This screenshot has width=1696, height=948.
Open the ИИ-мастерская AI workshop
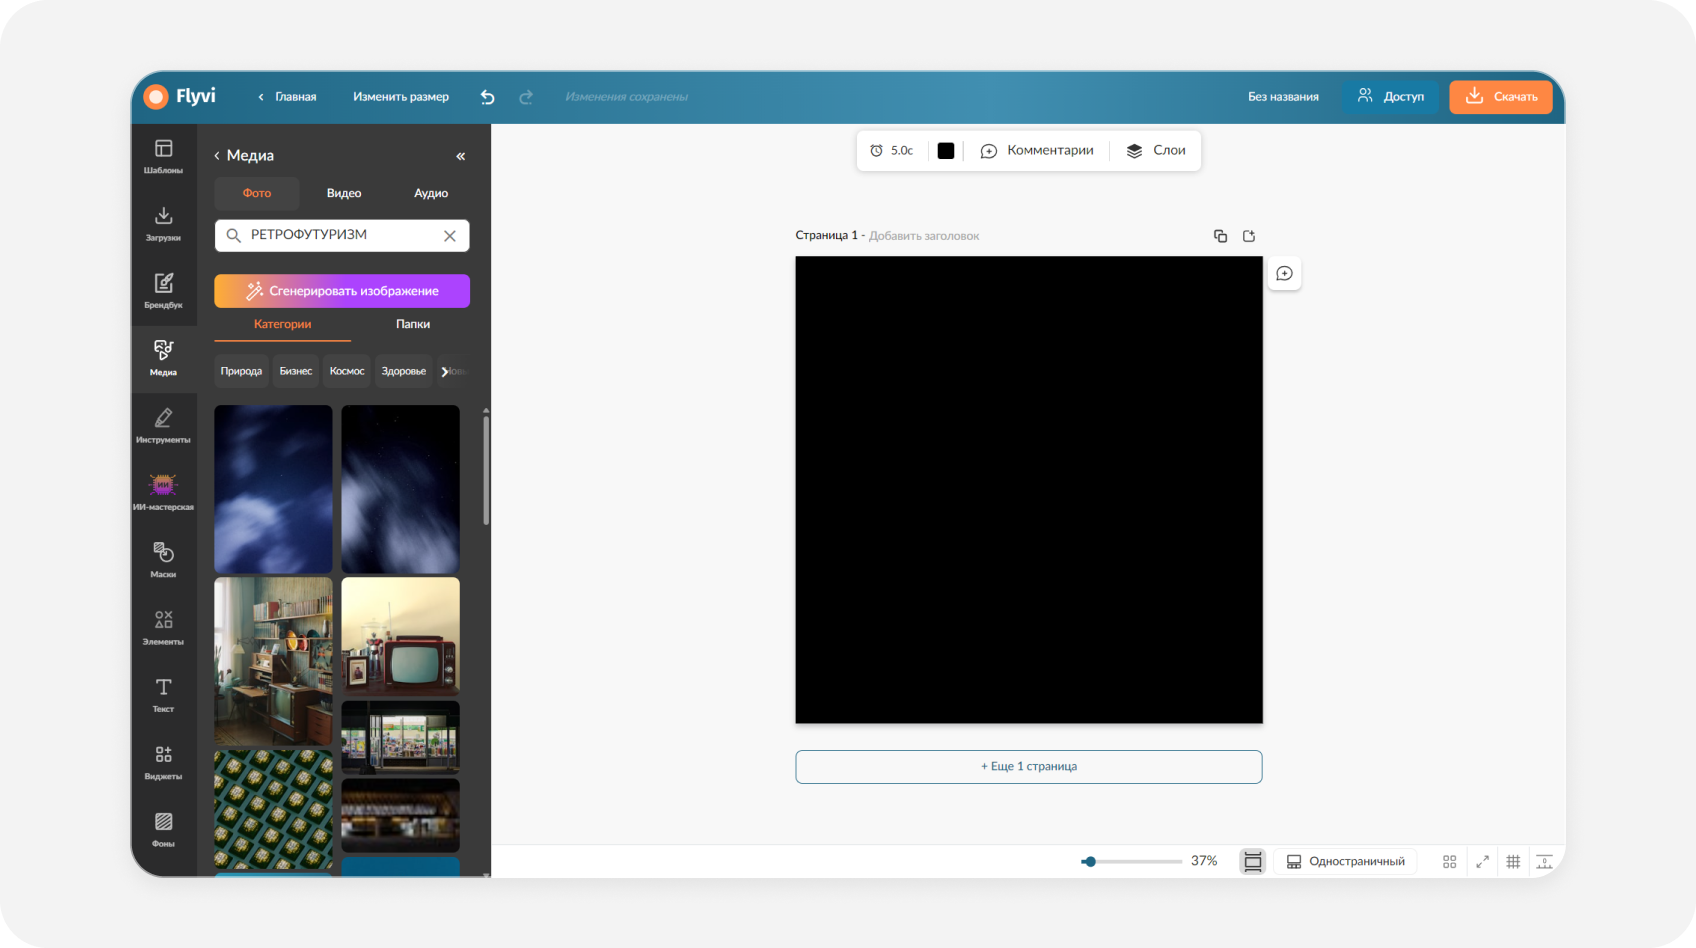pos(163,493)
